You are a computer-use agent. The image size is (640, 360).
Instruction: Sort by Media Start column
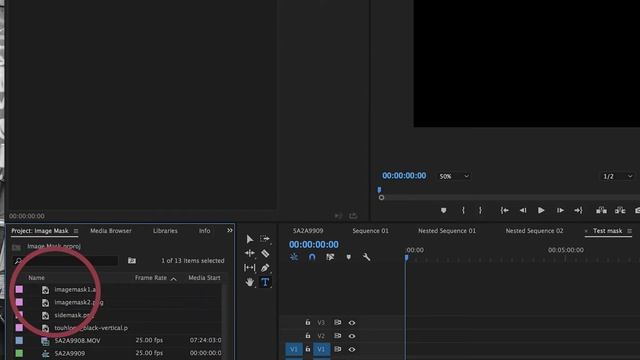click(x=204, y=278)
